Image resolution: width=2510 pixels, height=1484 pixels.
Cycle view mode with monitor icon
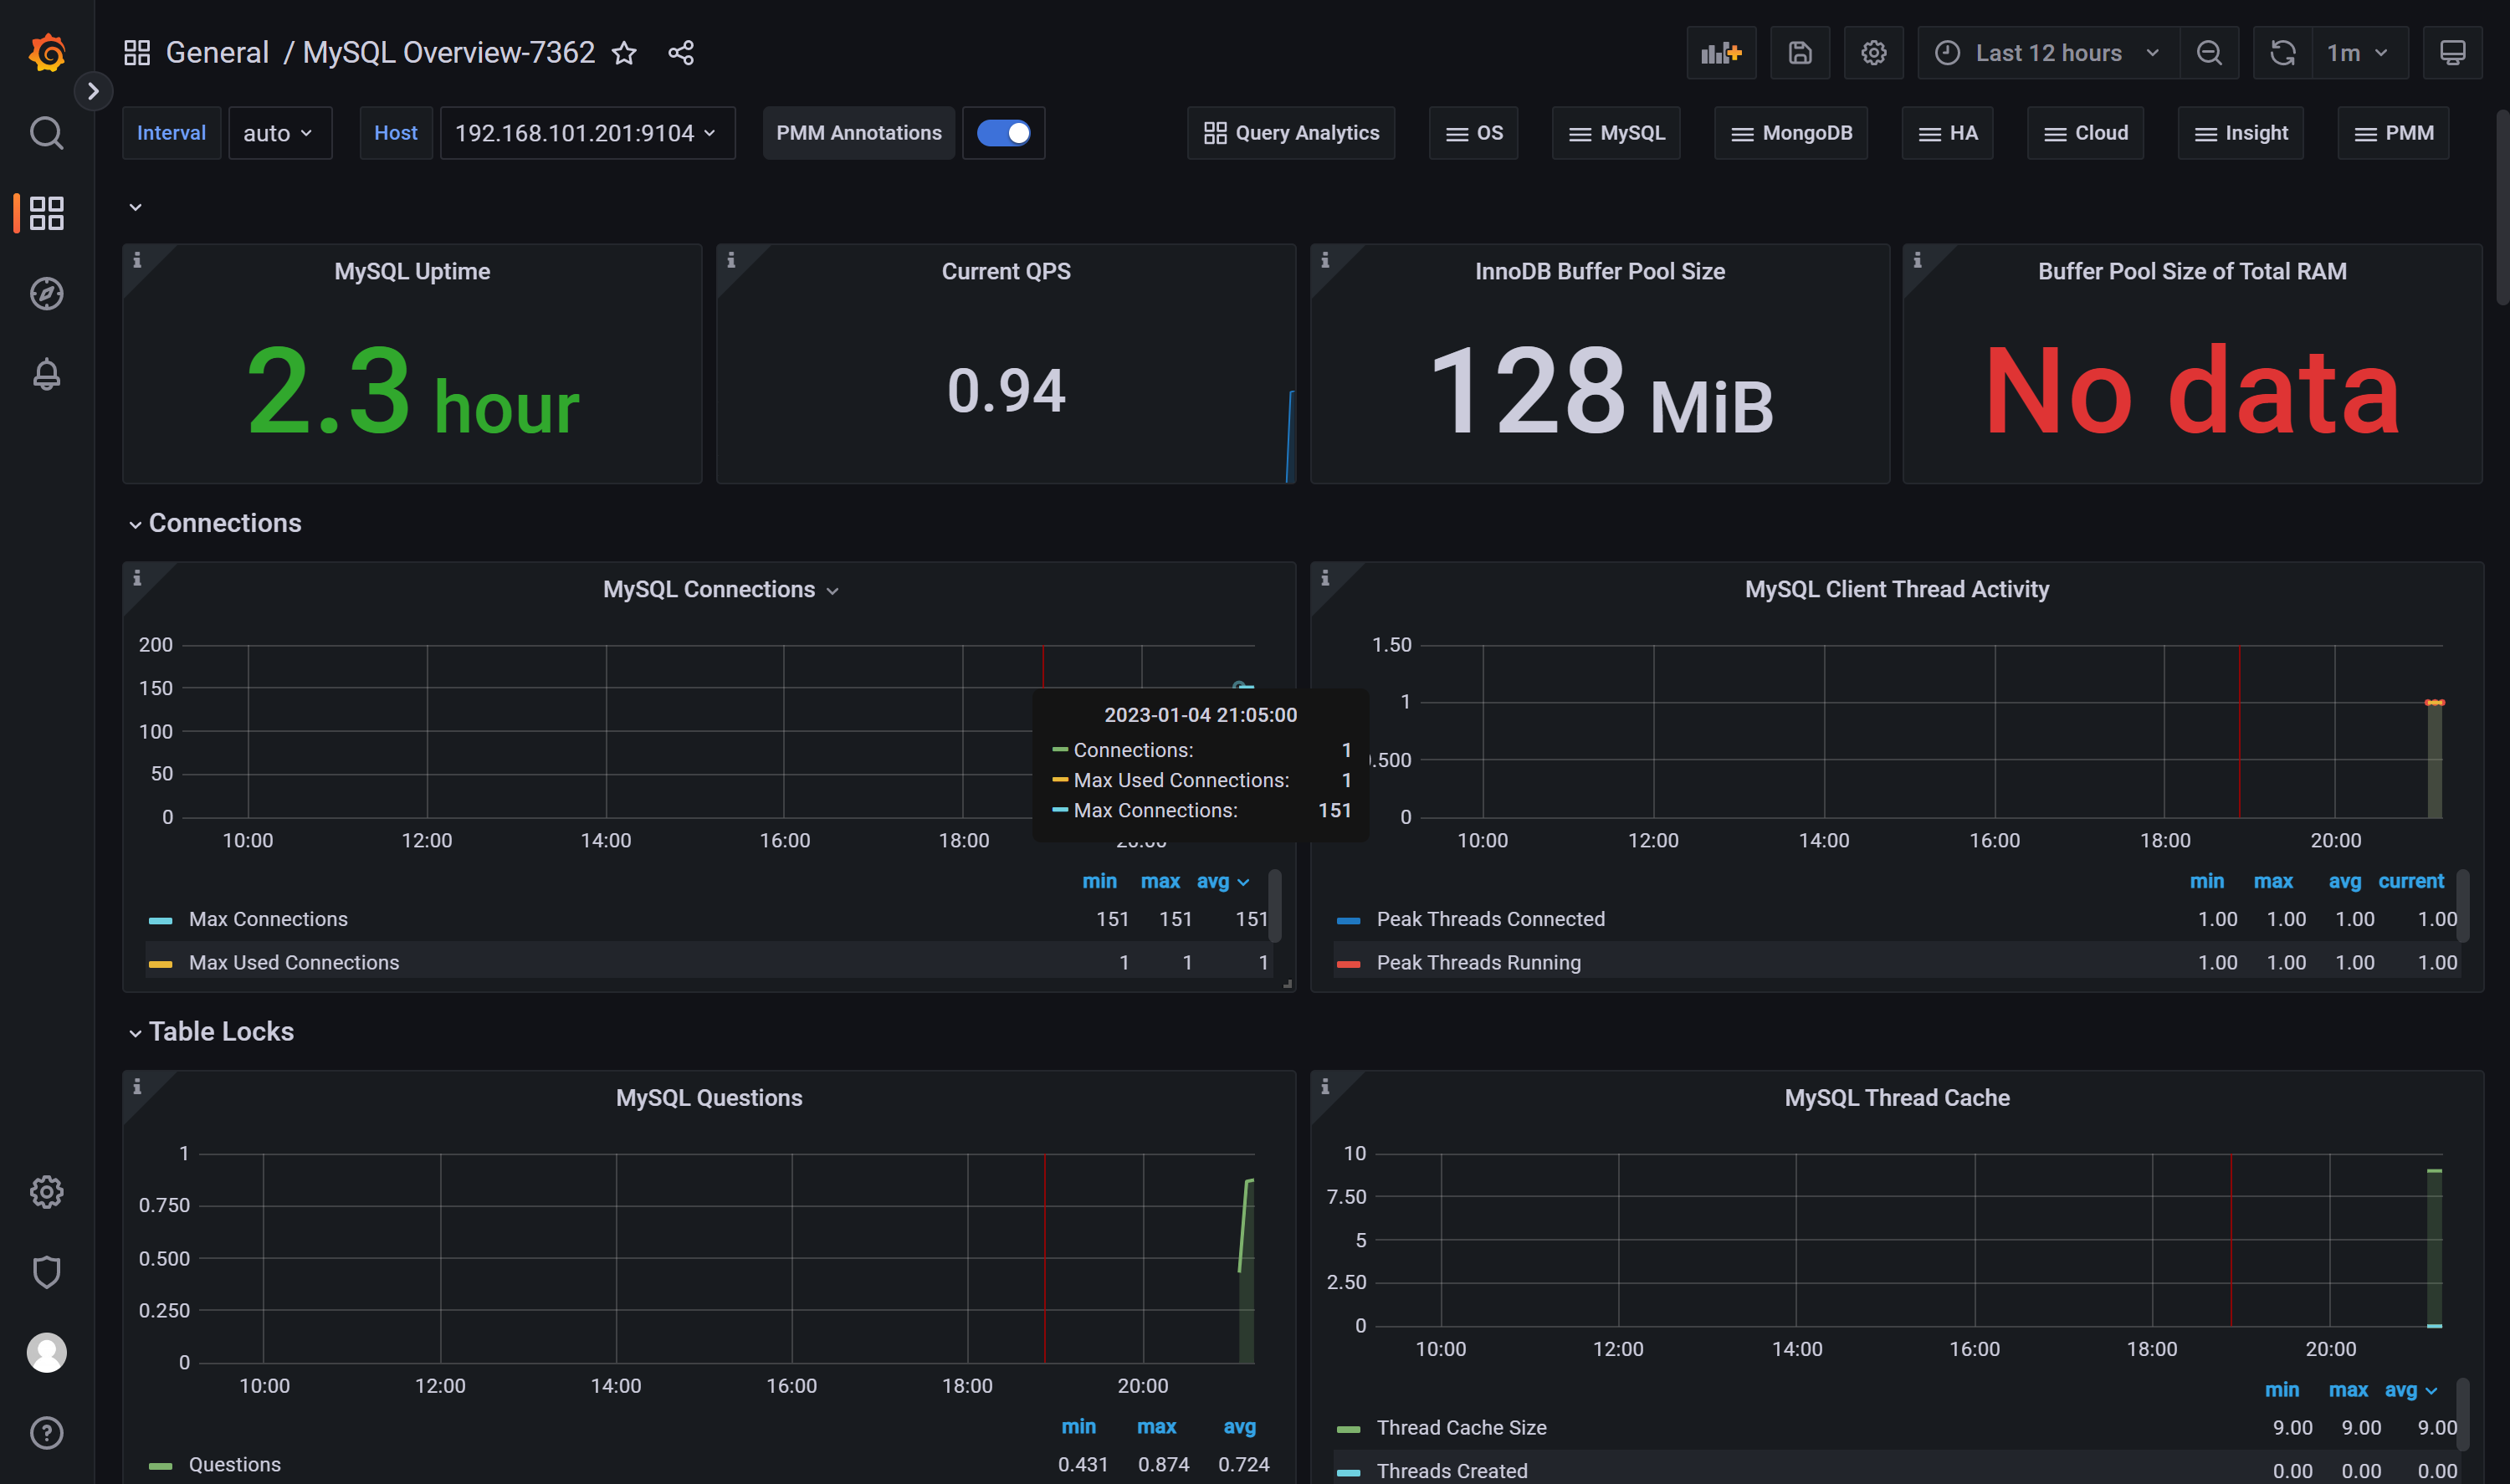(x=2452, y=53)
